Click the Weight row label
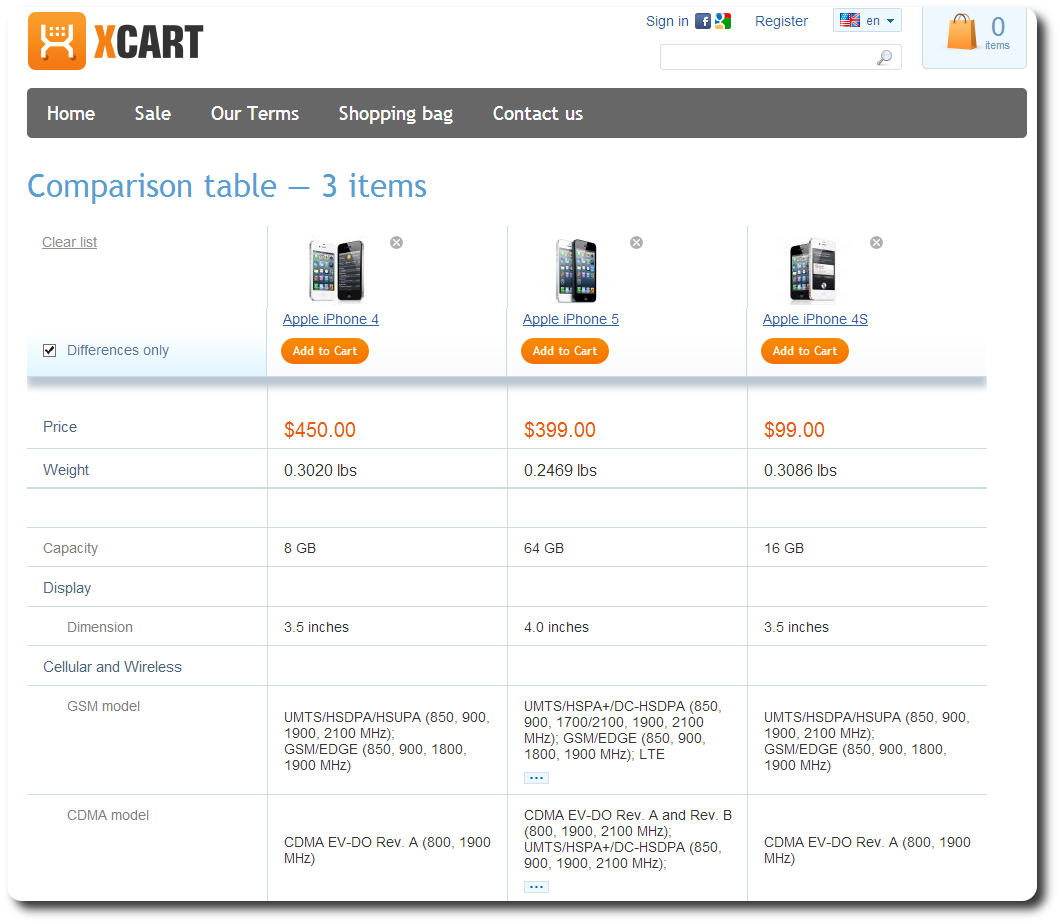The image size is (1060, 924). [66, 470]
